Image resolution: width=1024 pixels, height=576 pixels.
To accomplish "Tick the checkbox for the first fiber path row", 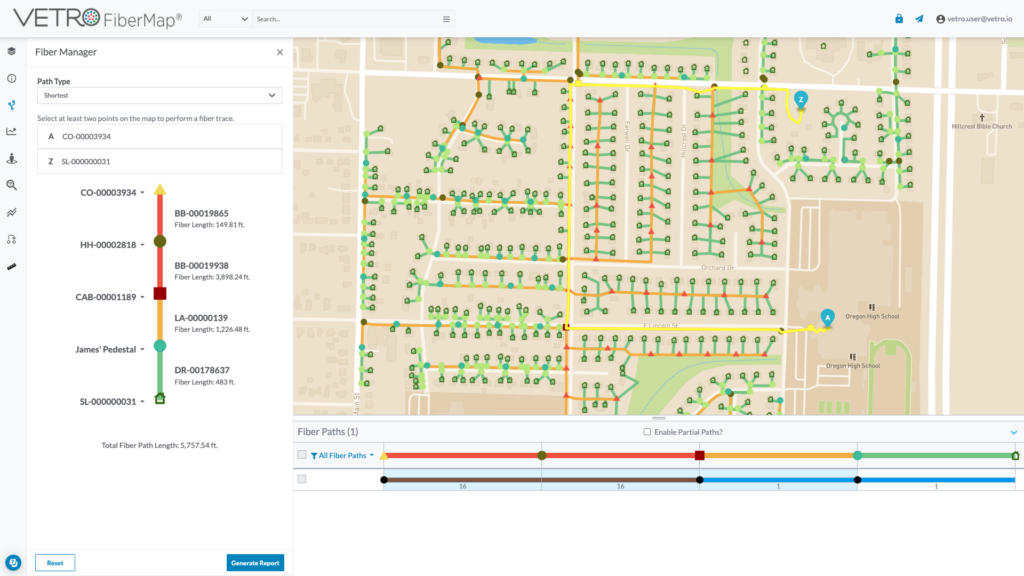I will pyautogui.click(x=302, y=480).
